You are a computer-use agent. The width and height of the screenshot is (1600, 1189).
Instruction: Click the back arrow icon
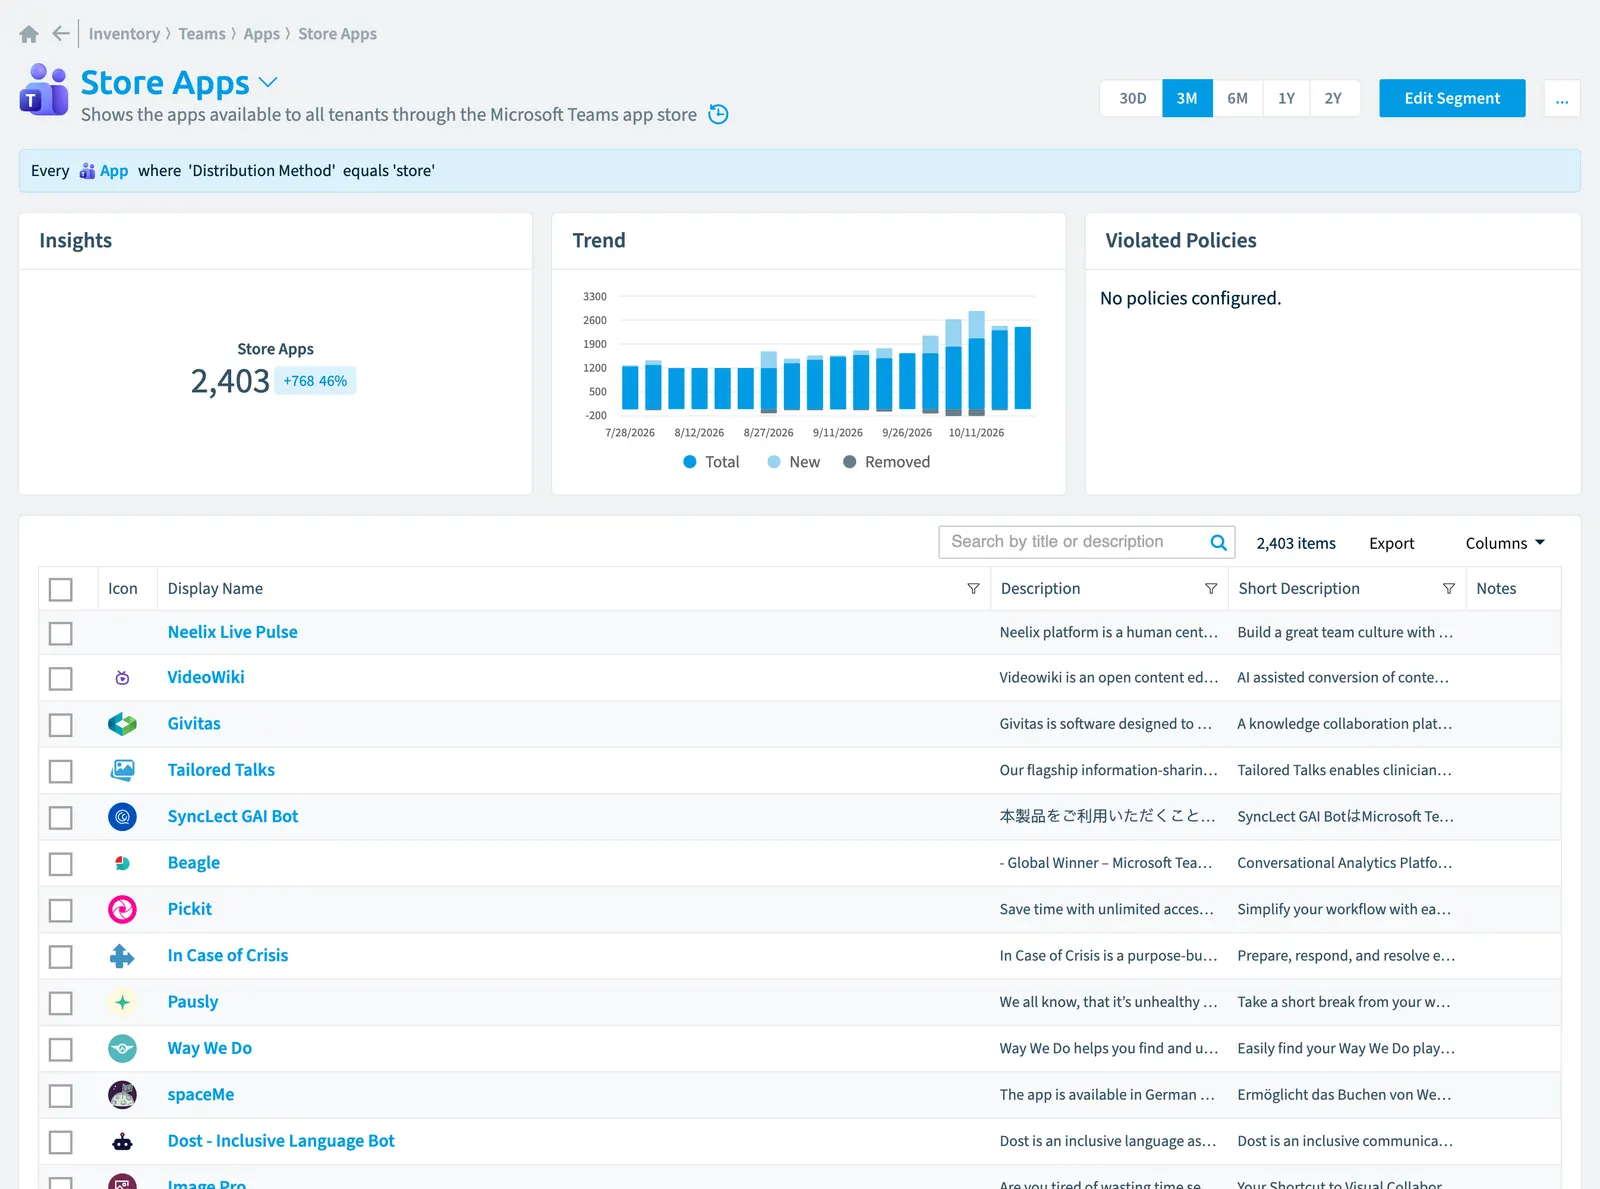(61, 34)
